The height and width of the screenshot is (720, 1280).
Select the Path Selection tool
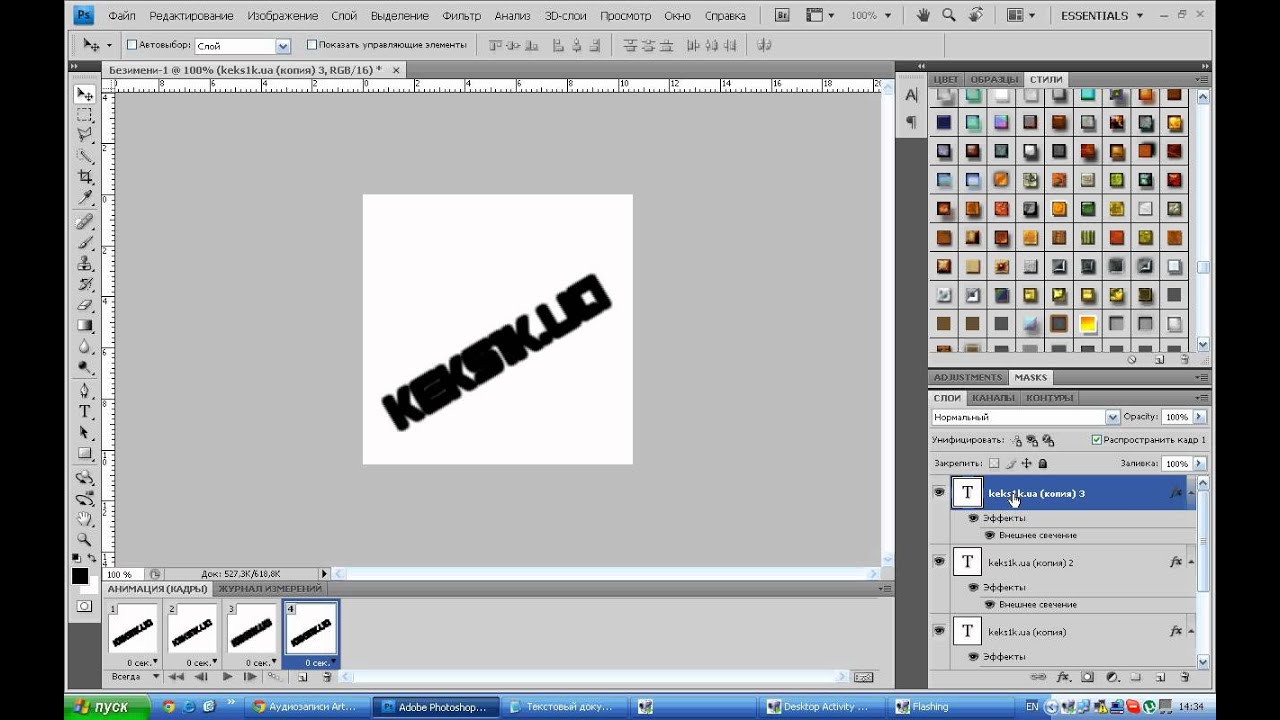tap(85, 433)
